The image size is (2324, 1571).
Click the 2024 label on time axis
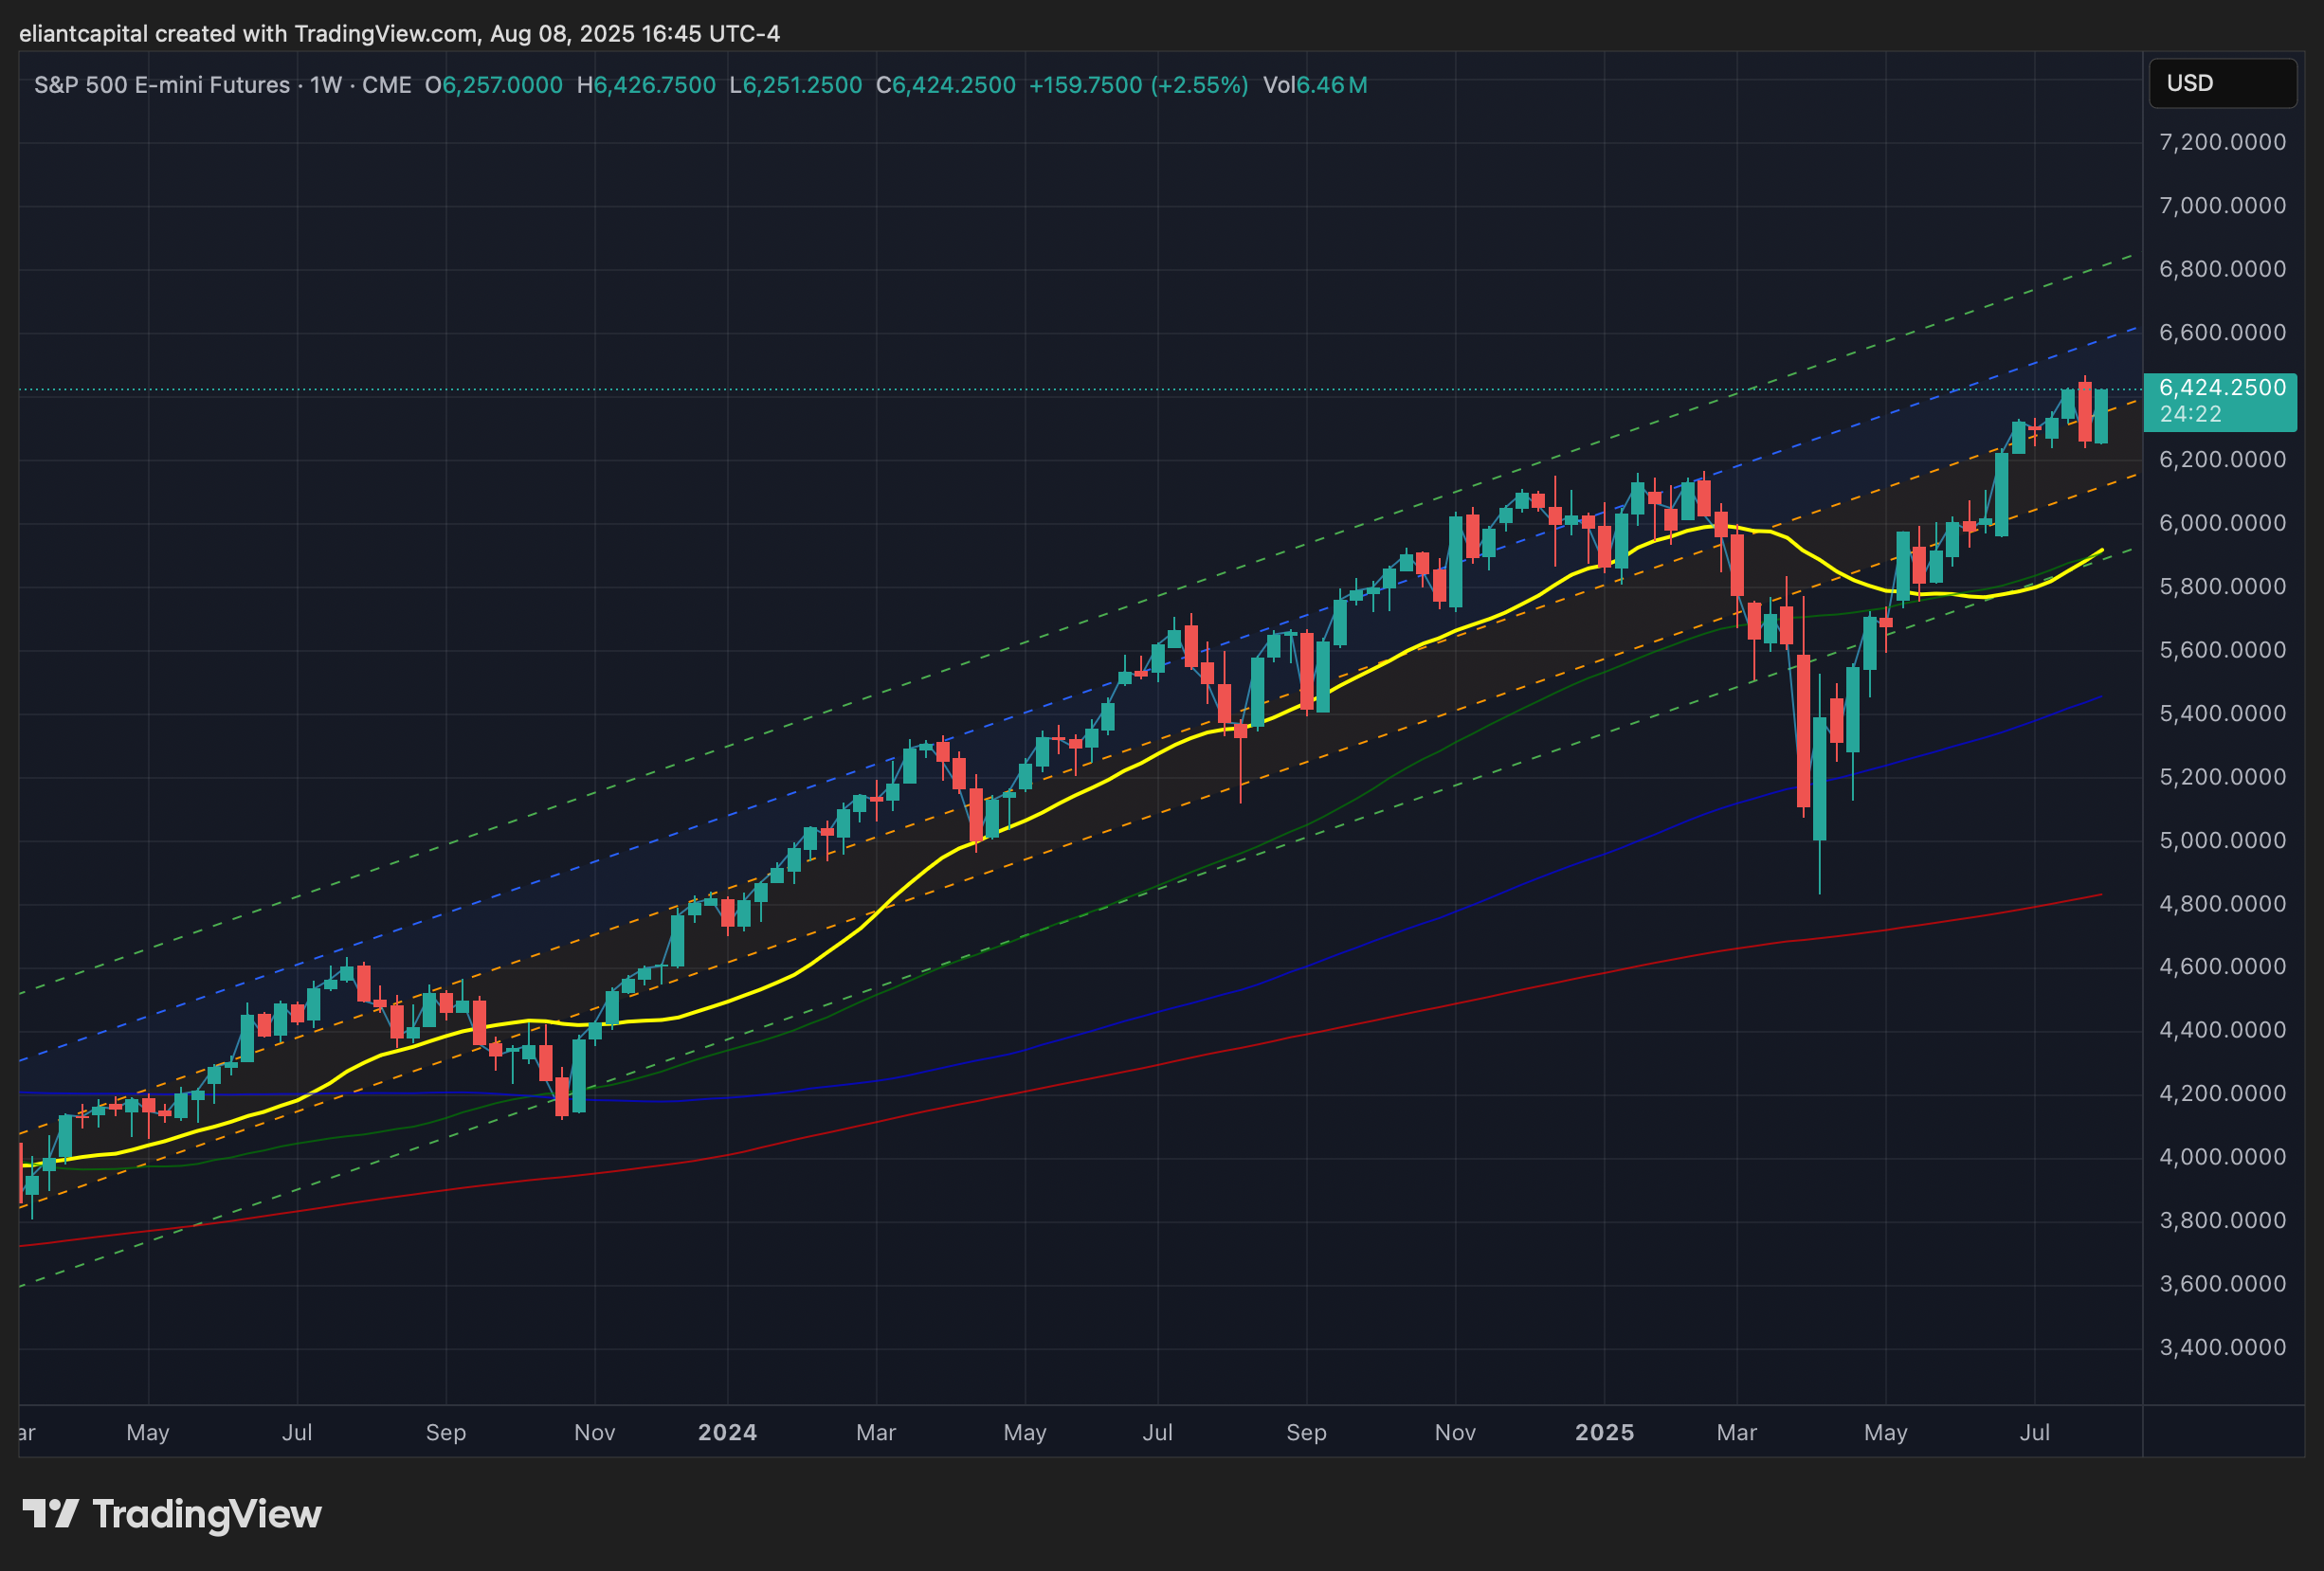coord(727,1432)
